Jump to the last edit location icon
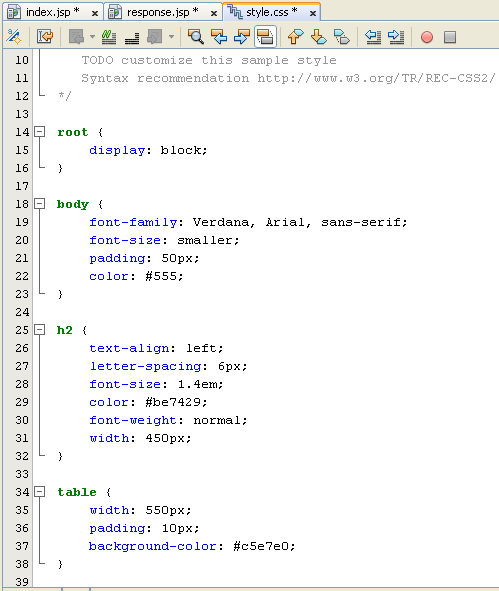 (x=45, y=37)
